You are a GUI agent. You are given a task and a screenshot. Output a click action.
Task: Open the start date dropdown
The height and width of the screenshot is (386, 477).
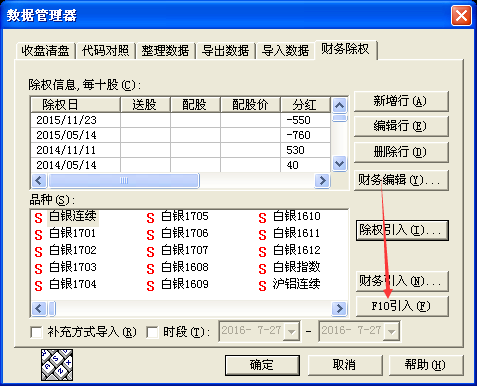[291, 331]
